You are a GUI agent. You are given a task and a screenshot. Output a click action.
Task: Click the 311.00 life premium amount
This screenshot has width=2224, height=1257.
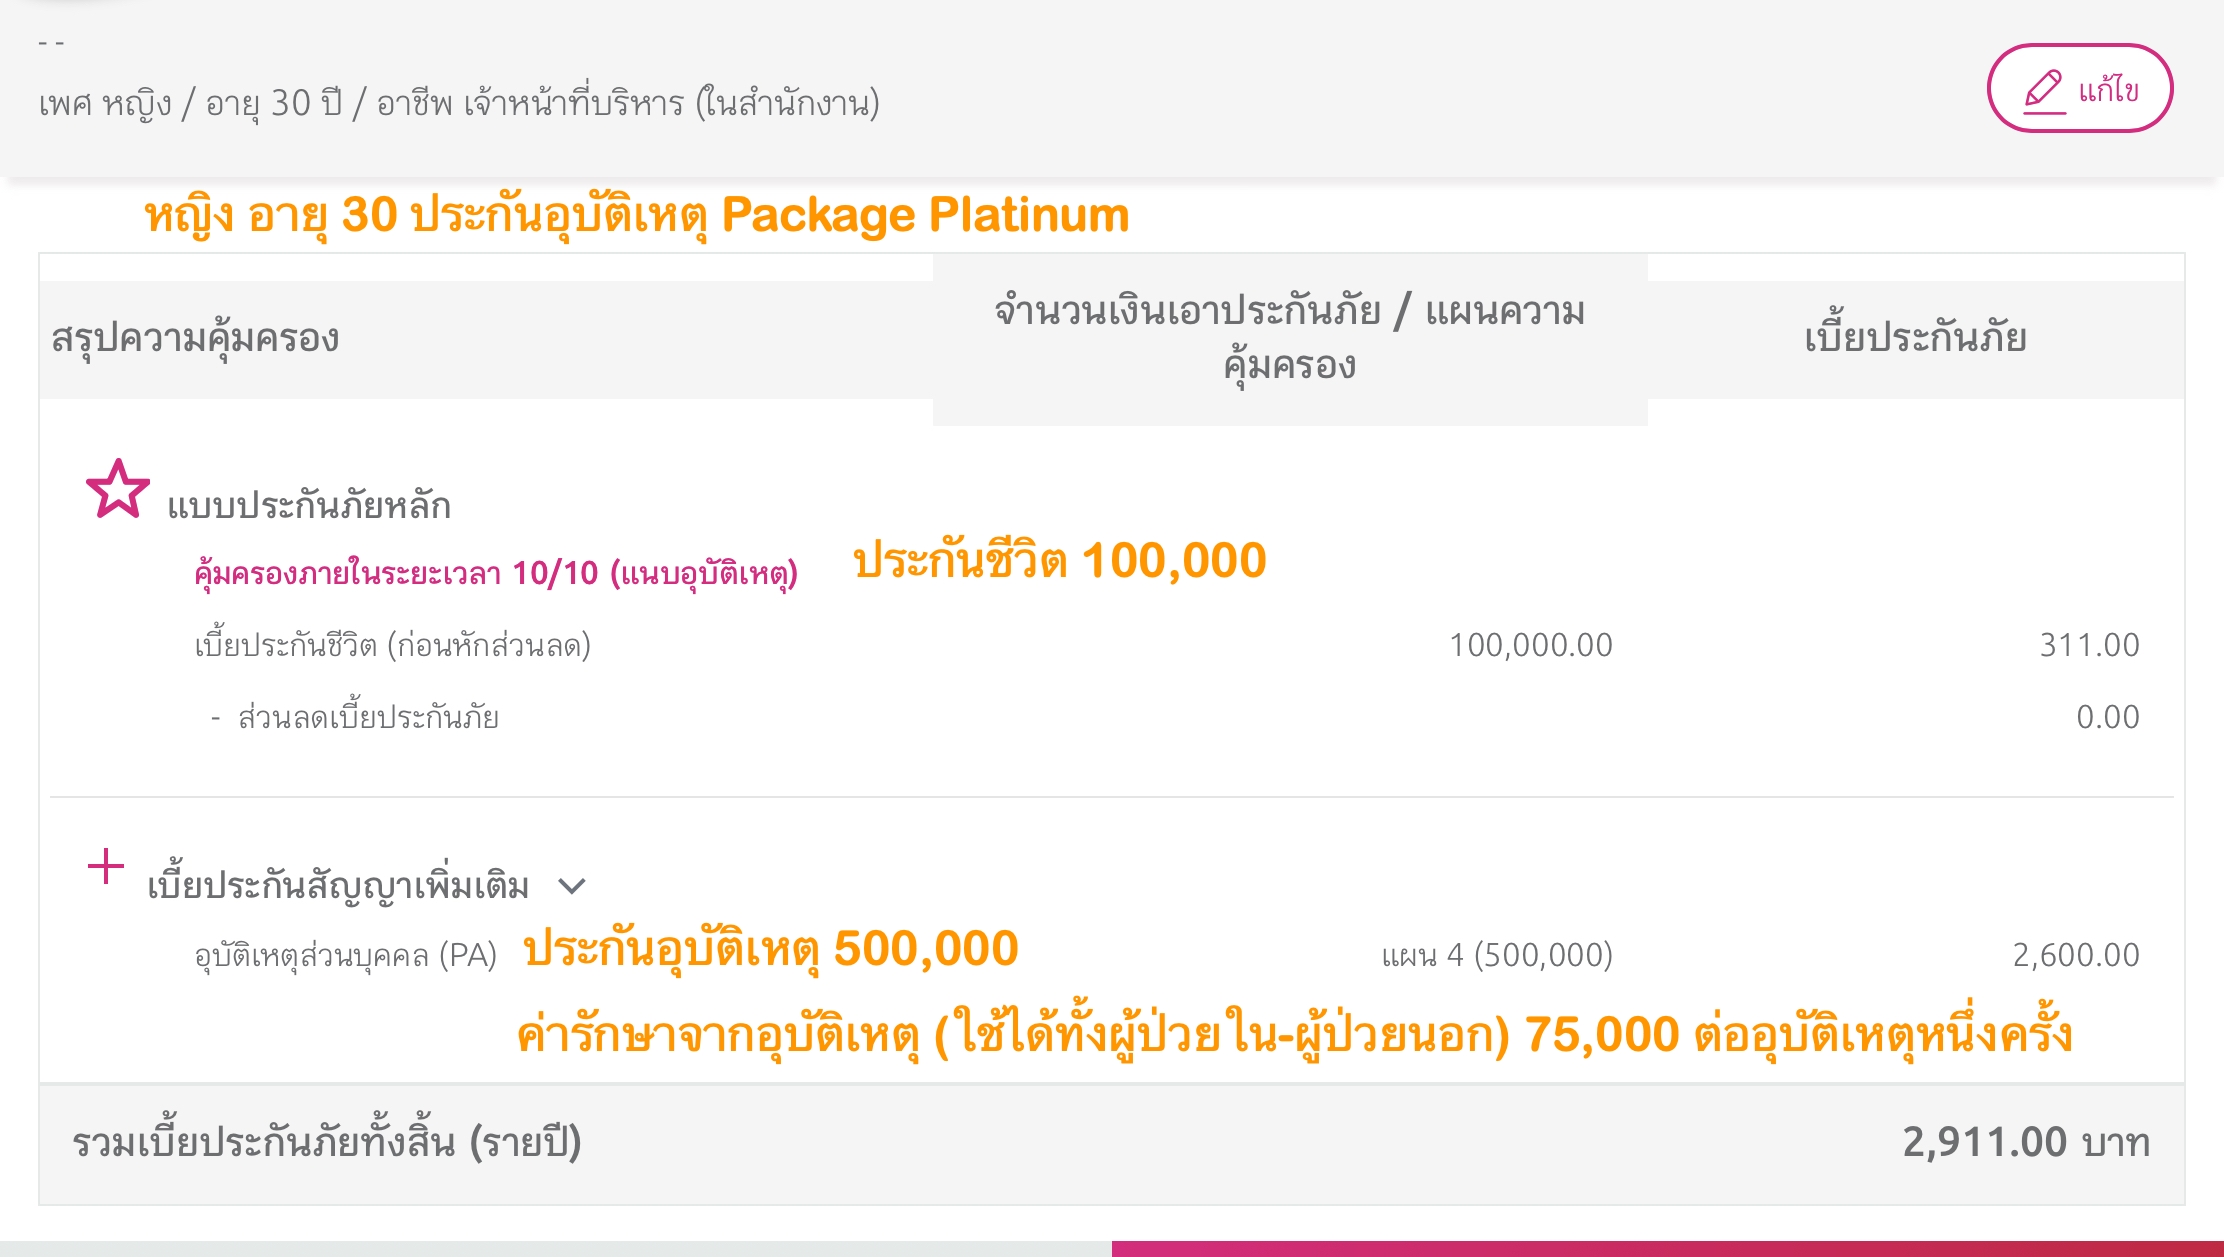(2089, 646)
